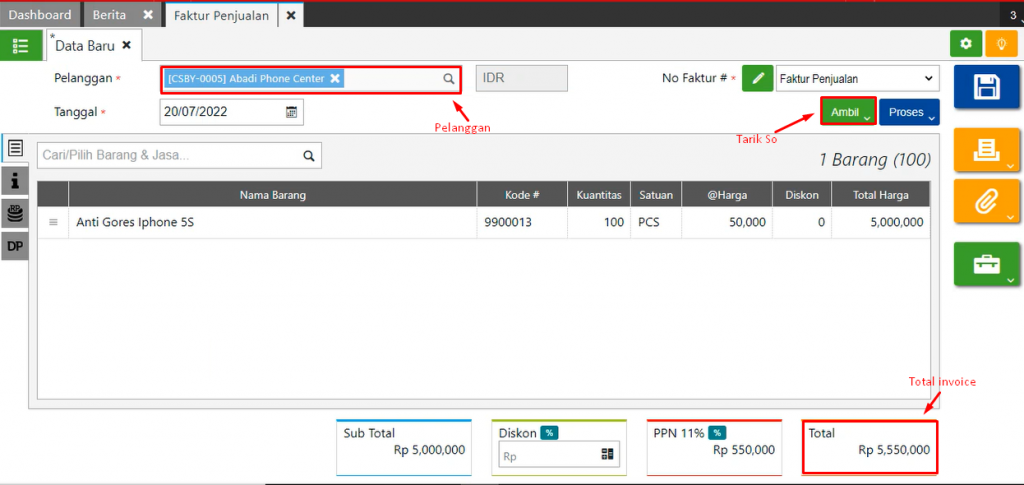Image resolution: width=1024 pixels, height=485 pixels.
Task: Select the item details list side tab
Action: point(15,148)
